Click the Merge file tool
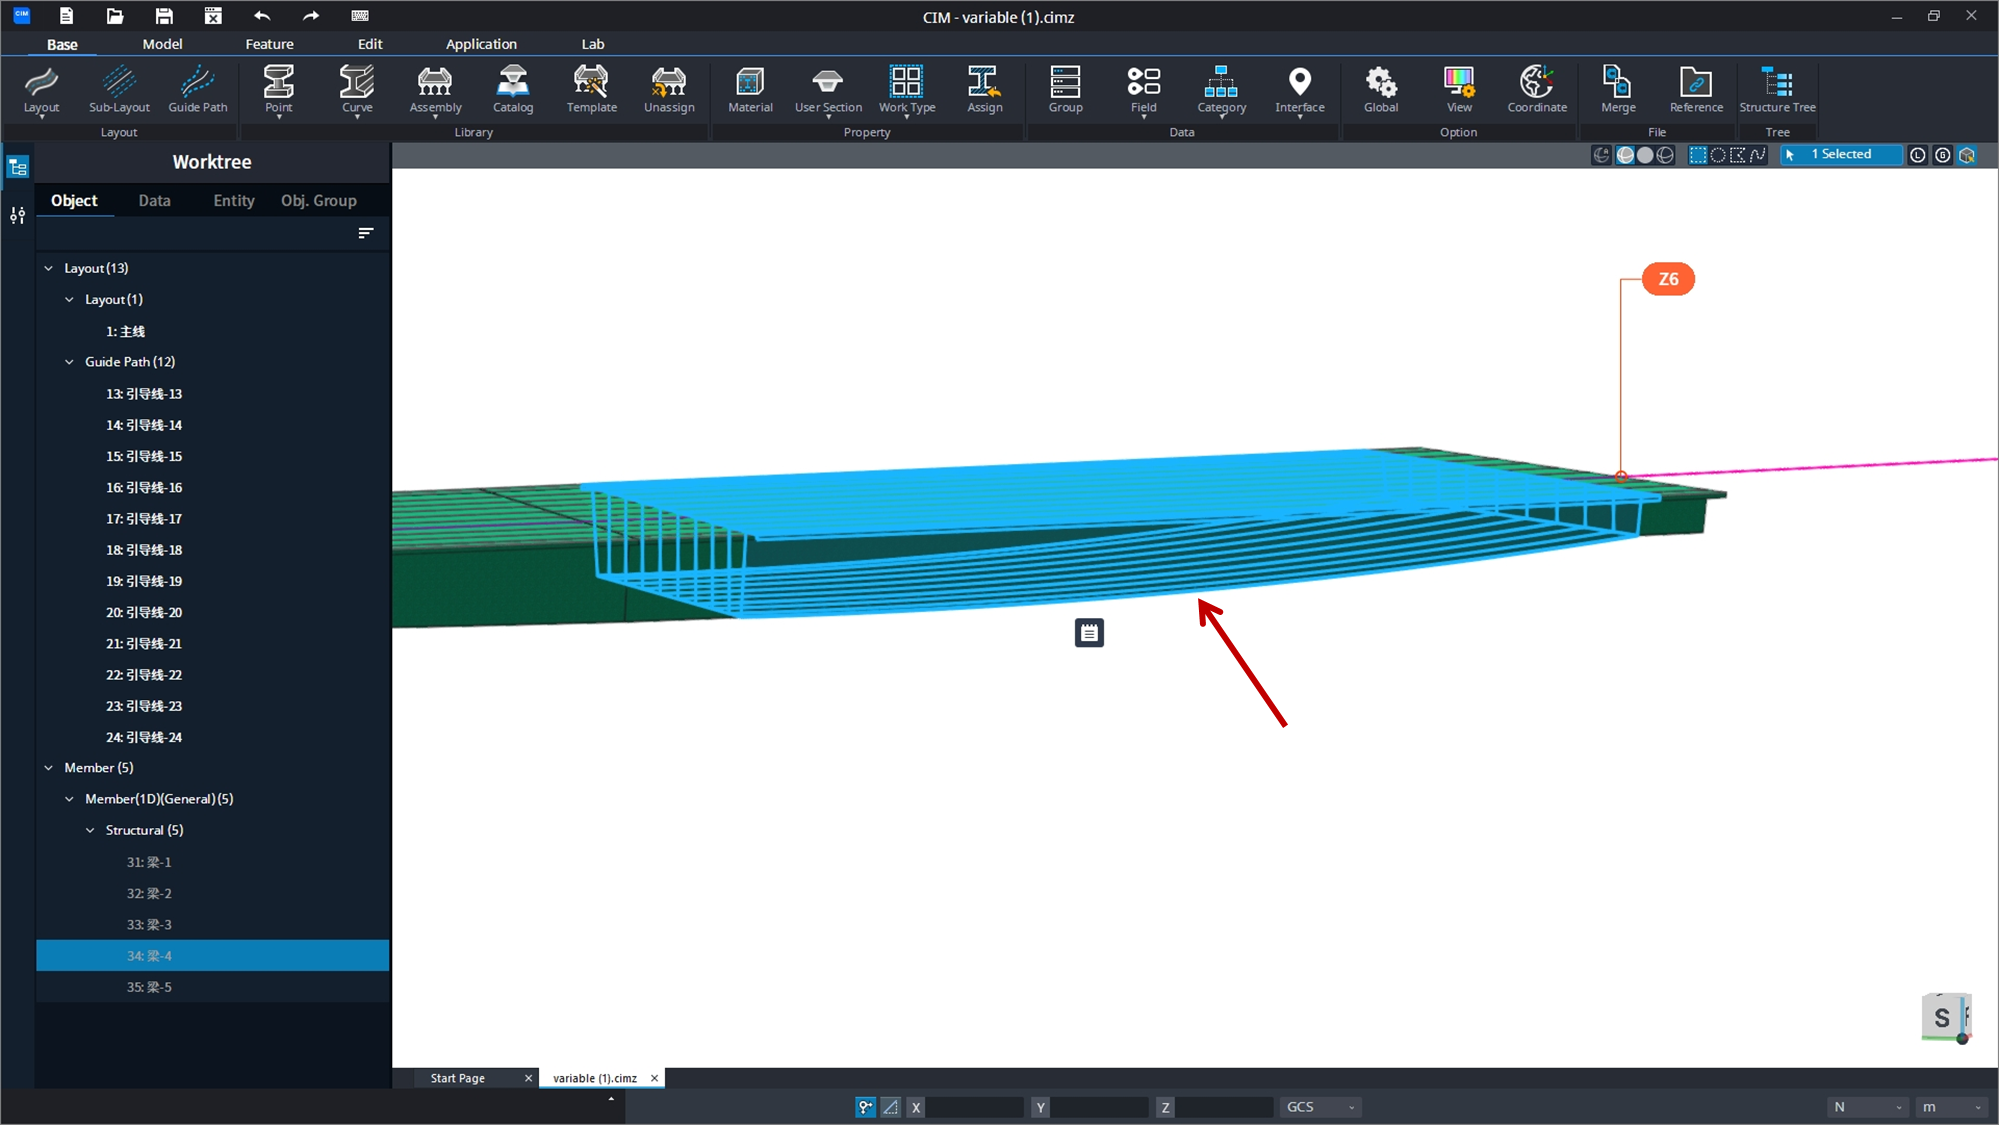1999x1125 pixels. coord(1618,90)
